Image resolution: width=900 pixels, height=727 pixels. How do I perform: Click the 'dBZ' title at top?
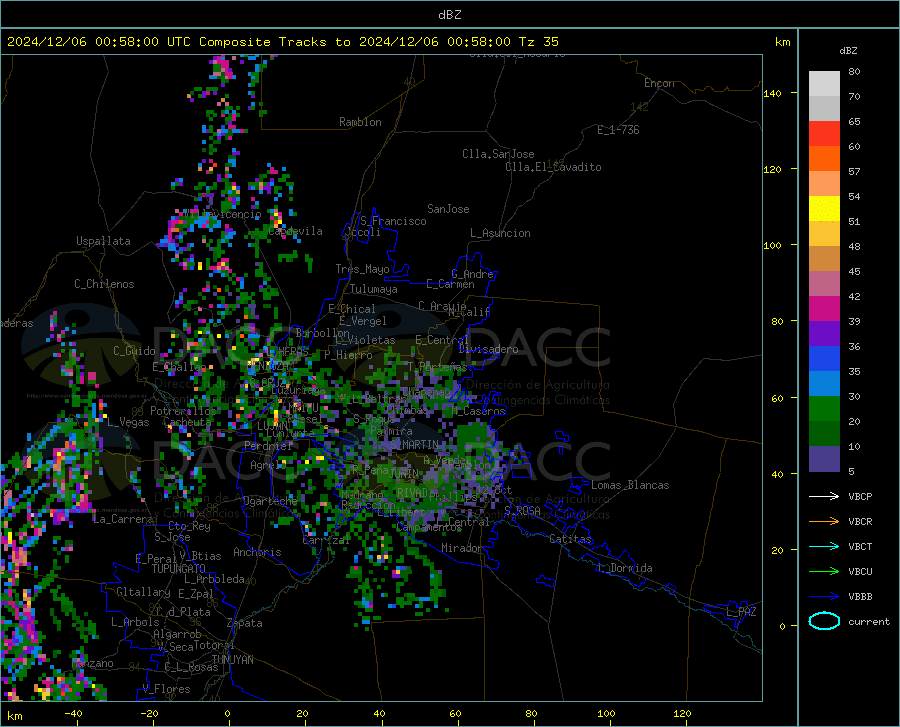[x=449, y=15]
